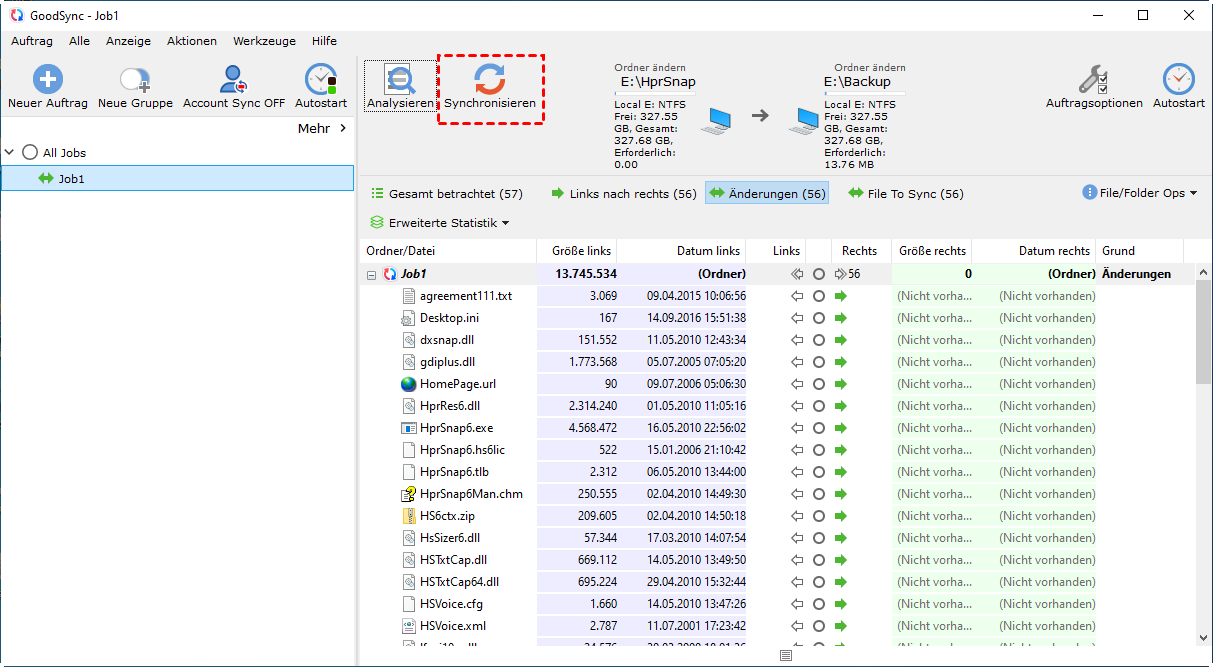Click the Synchronisieren sync icon

click(490, 80)
